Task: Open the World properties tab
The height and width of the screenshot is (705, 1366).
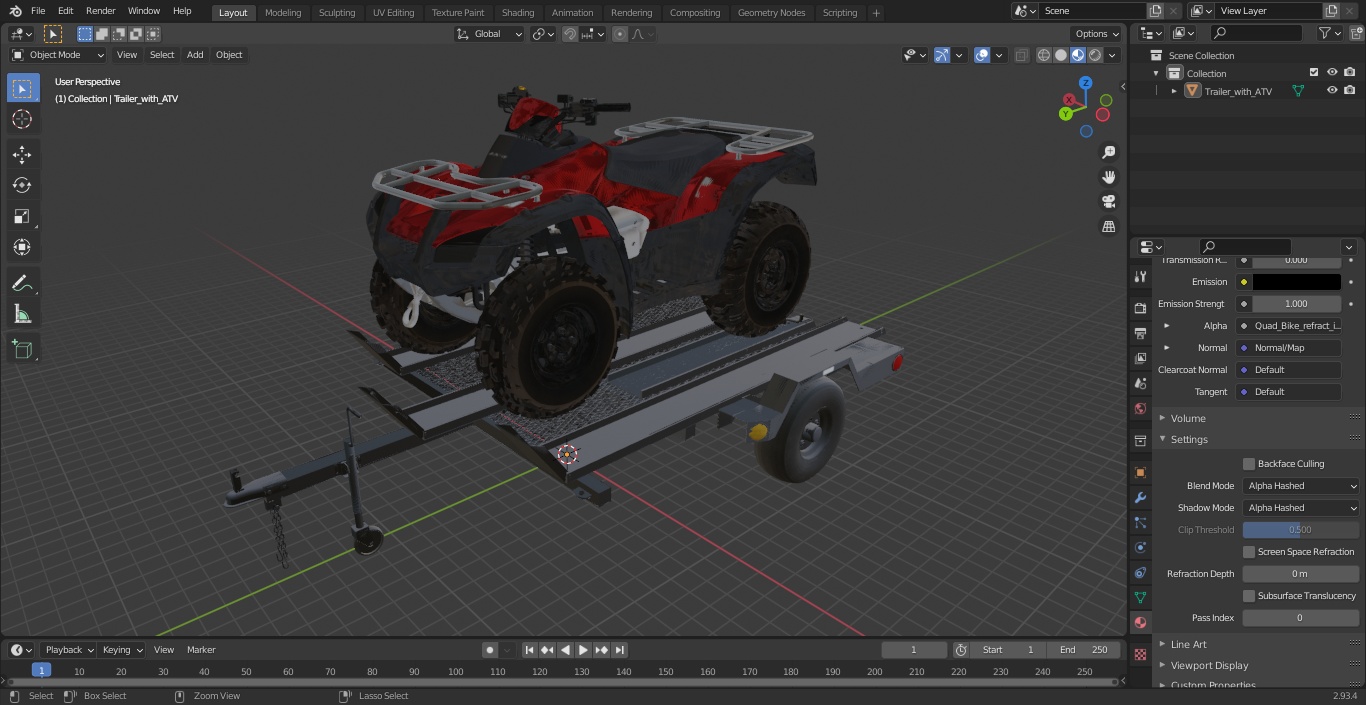Action: (x=1140, y=408)
